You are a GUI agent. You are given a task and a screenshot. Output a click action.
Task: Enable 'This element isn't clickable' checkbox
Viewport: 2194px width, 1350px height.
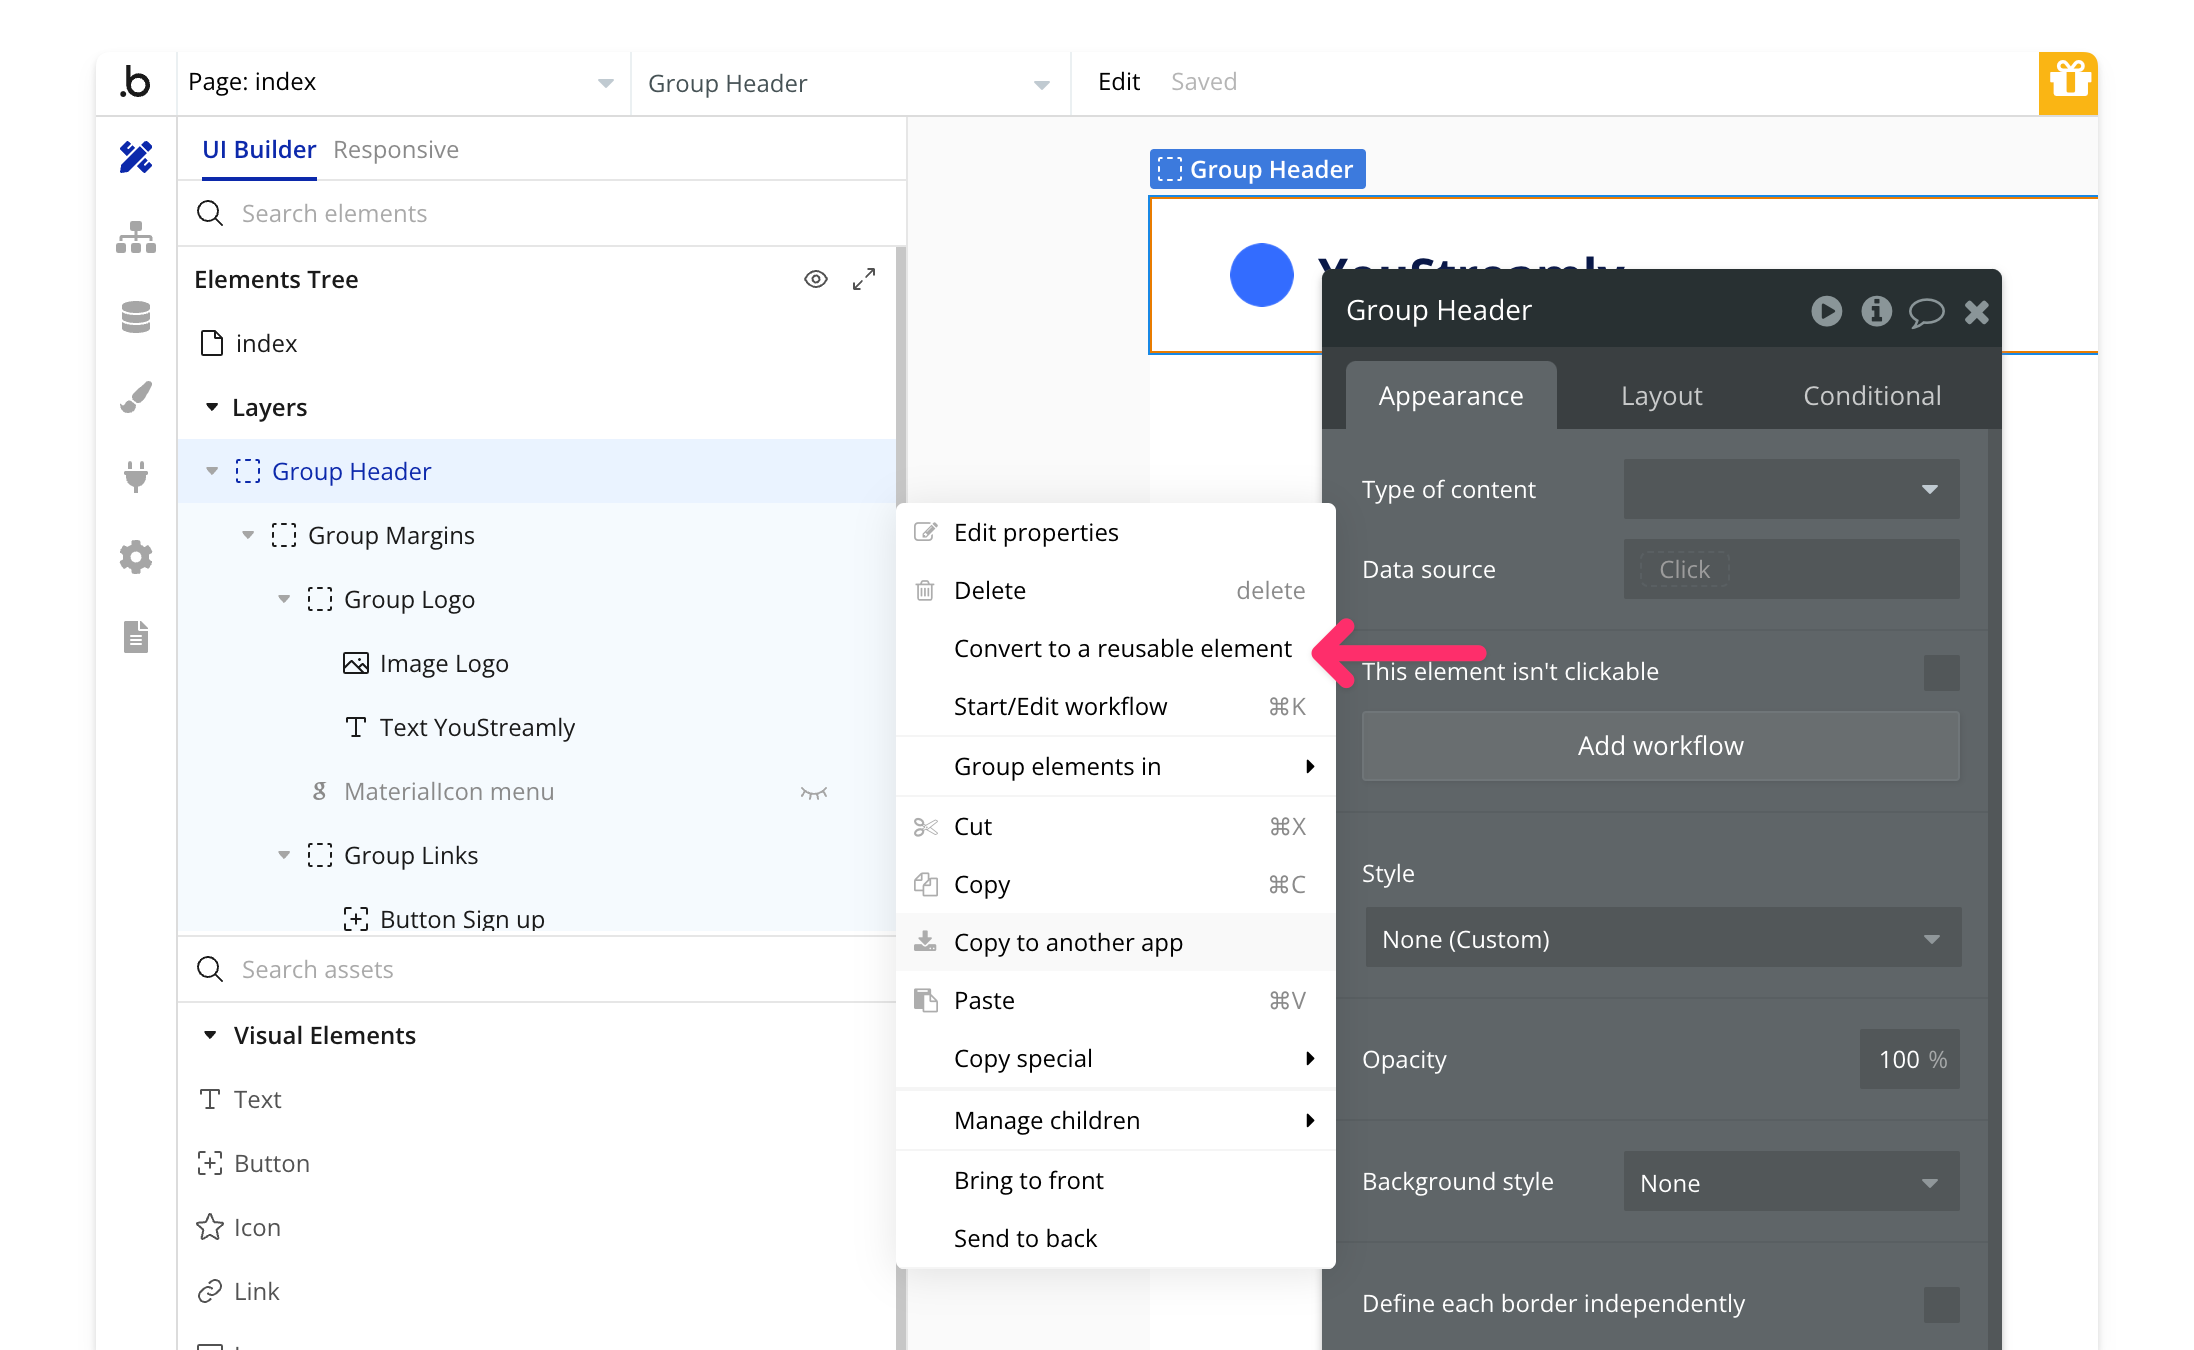1941,672
